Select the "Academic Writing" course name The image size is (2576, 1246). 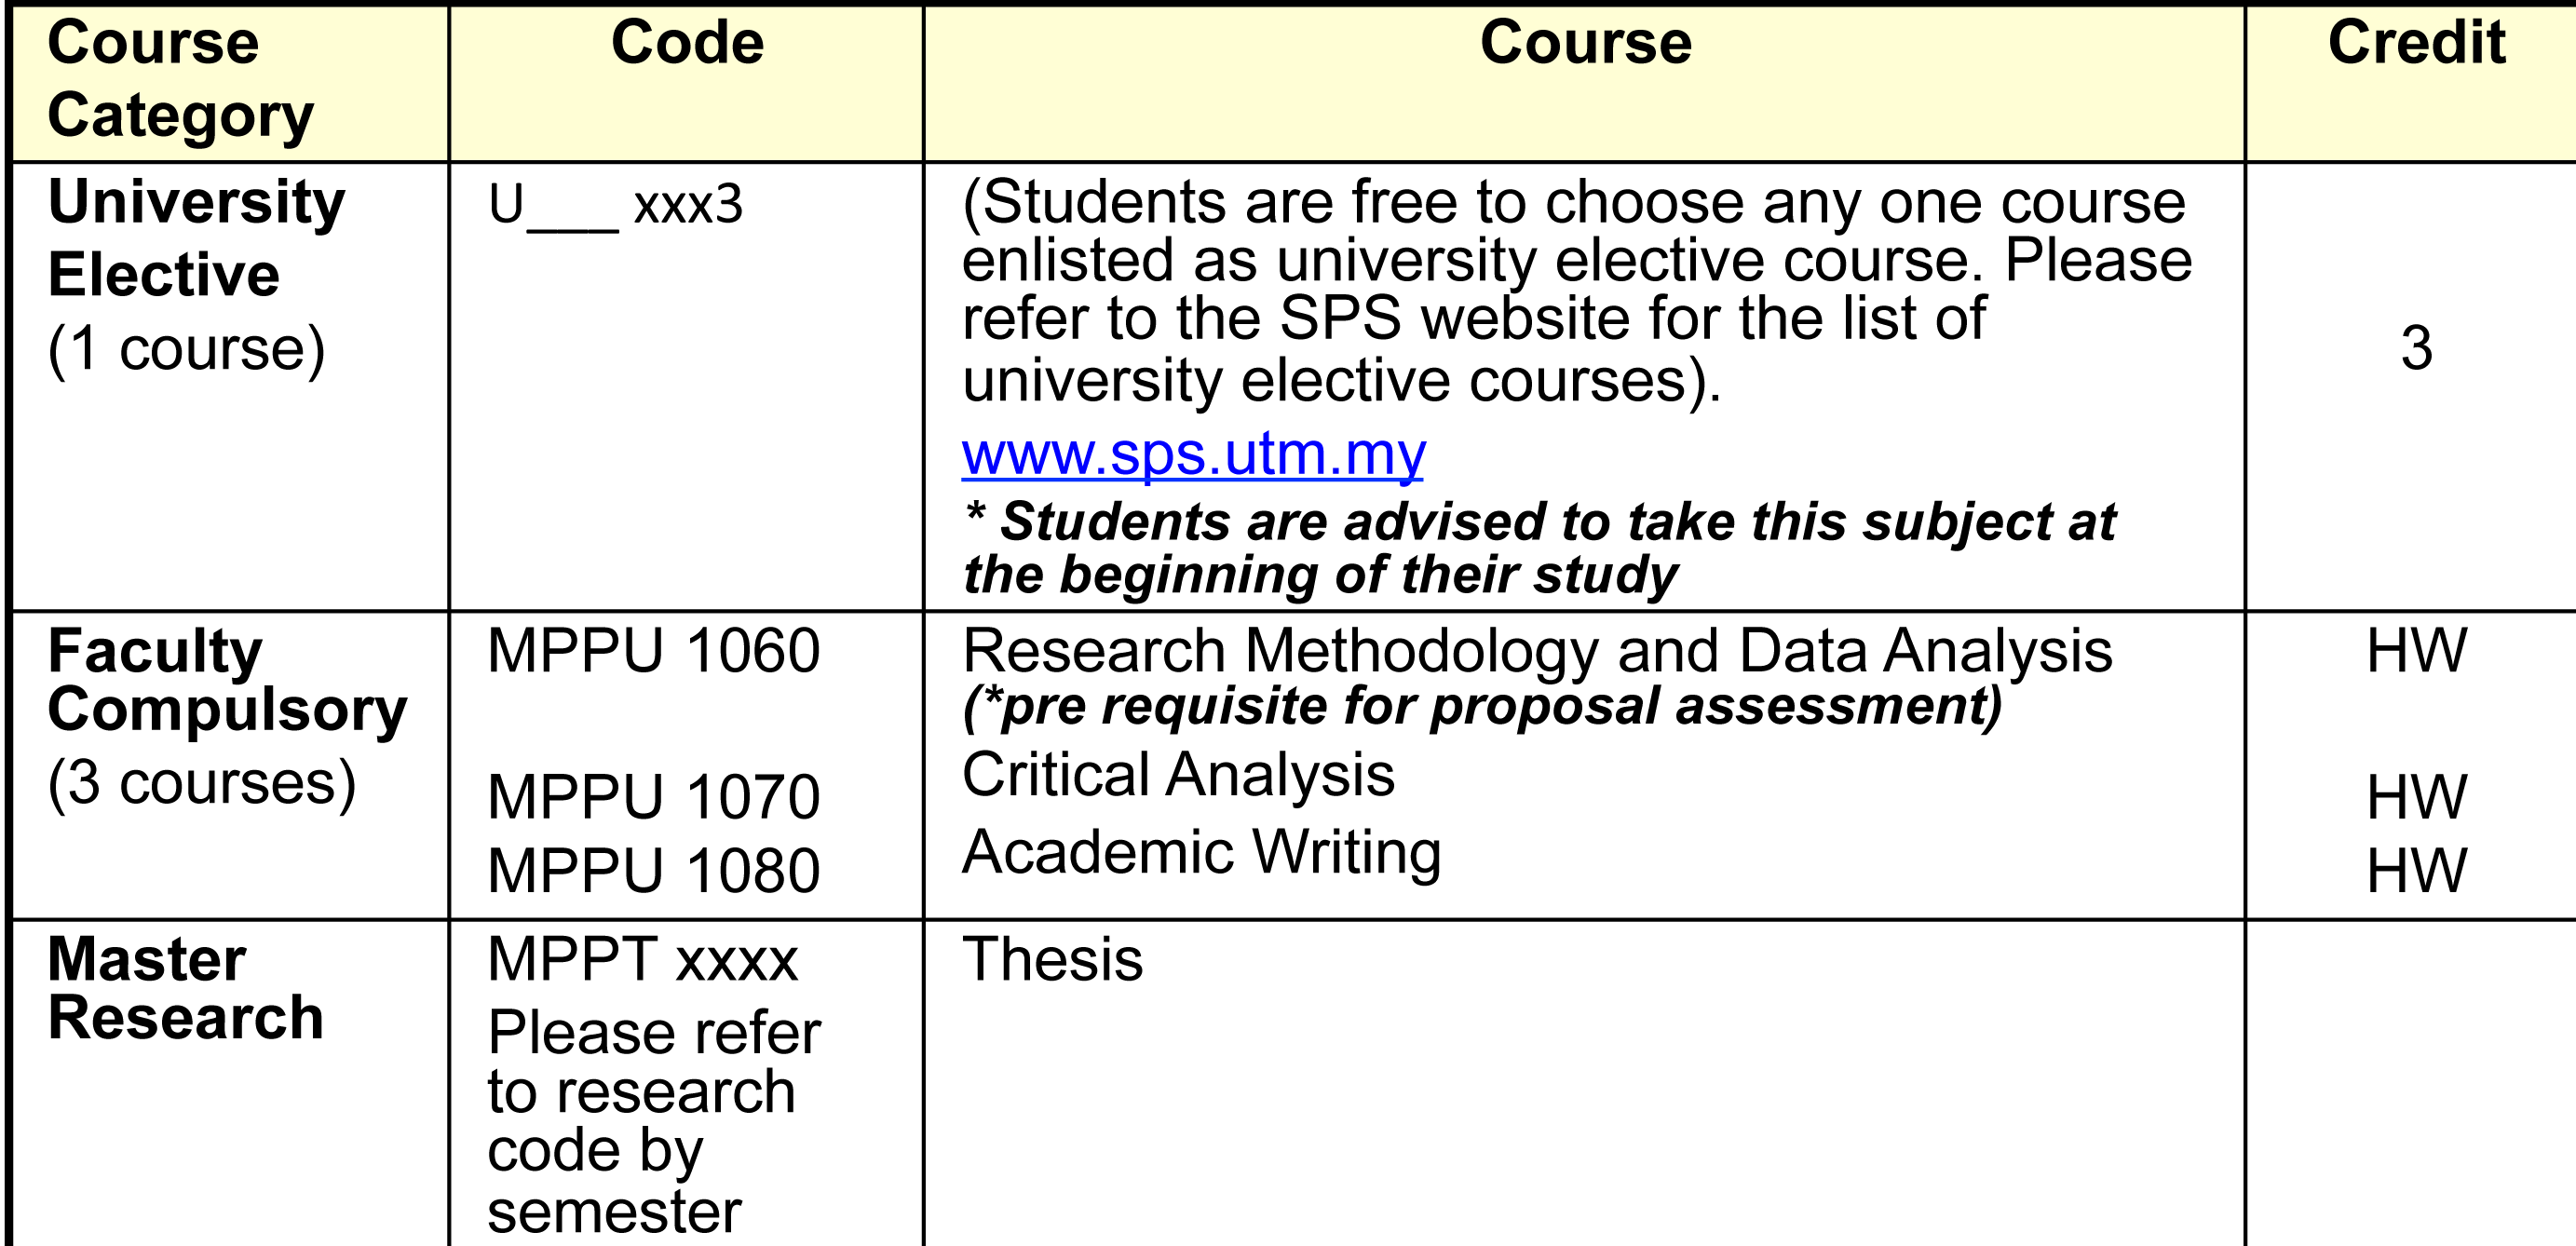[x=1201, y=852]
